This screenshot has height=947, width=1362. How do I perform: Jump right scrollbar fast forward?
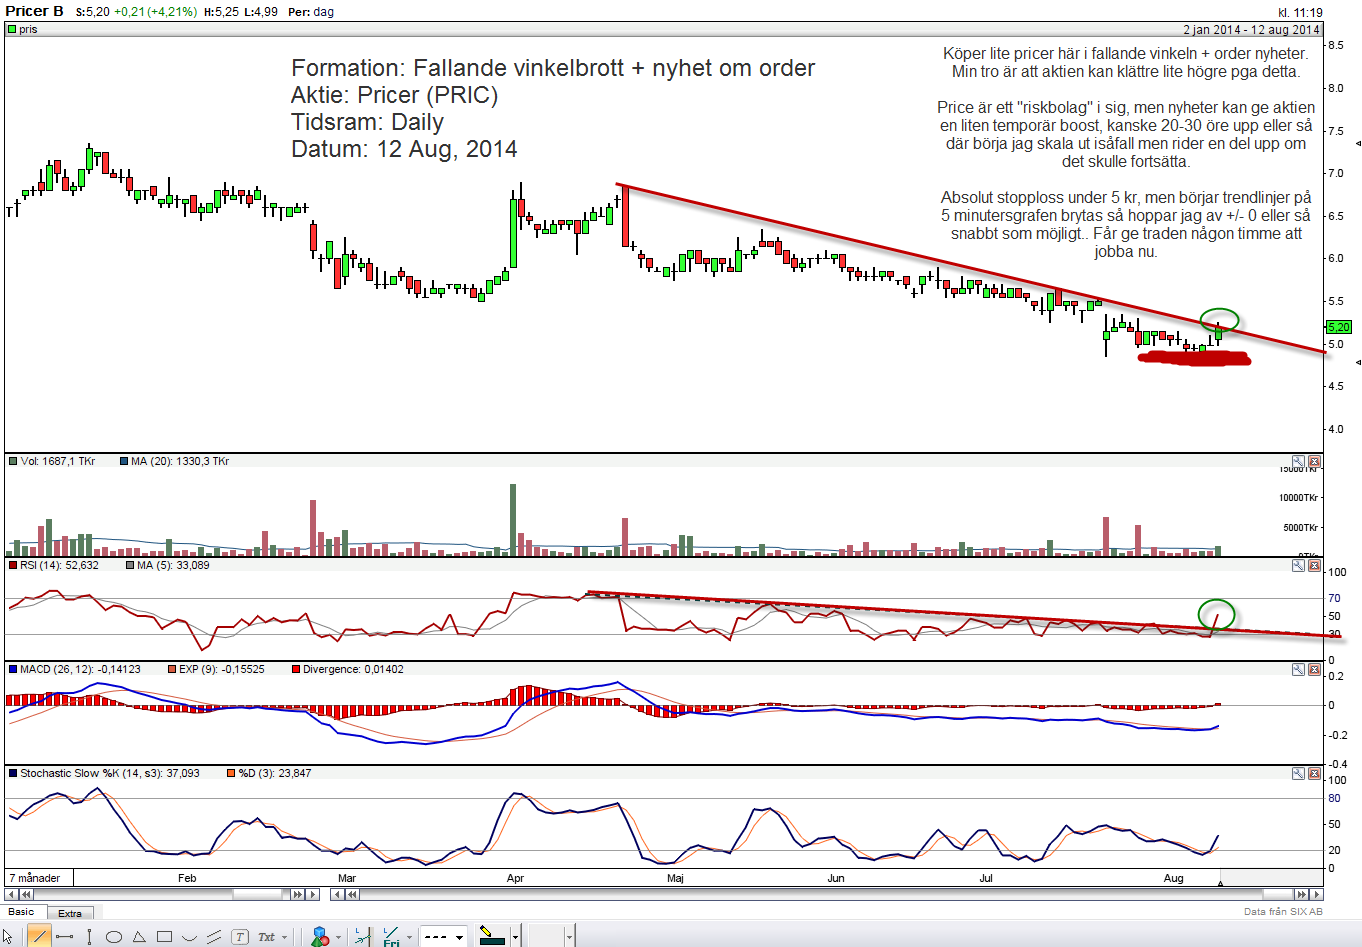(x=1301, y=894)
